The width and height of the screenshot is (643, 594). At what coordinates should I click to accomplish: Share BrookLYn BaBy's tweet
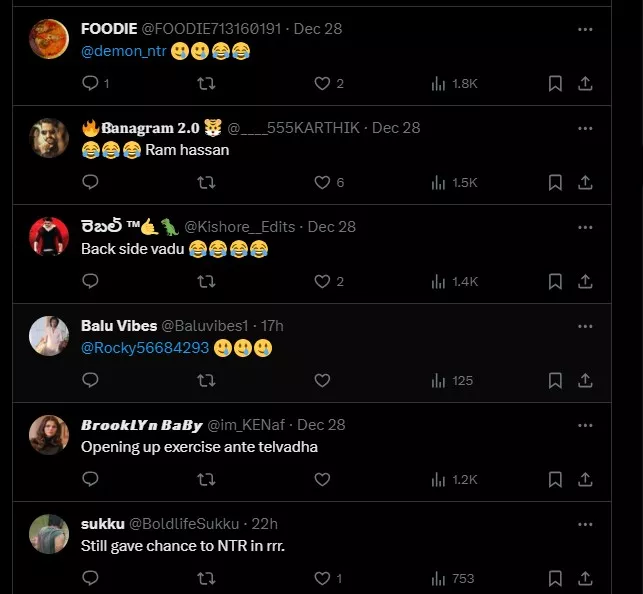(x=586, y=480)
